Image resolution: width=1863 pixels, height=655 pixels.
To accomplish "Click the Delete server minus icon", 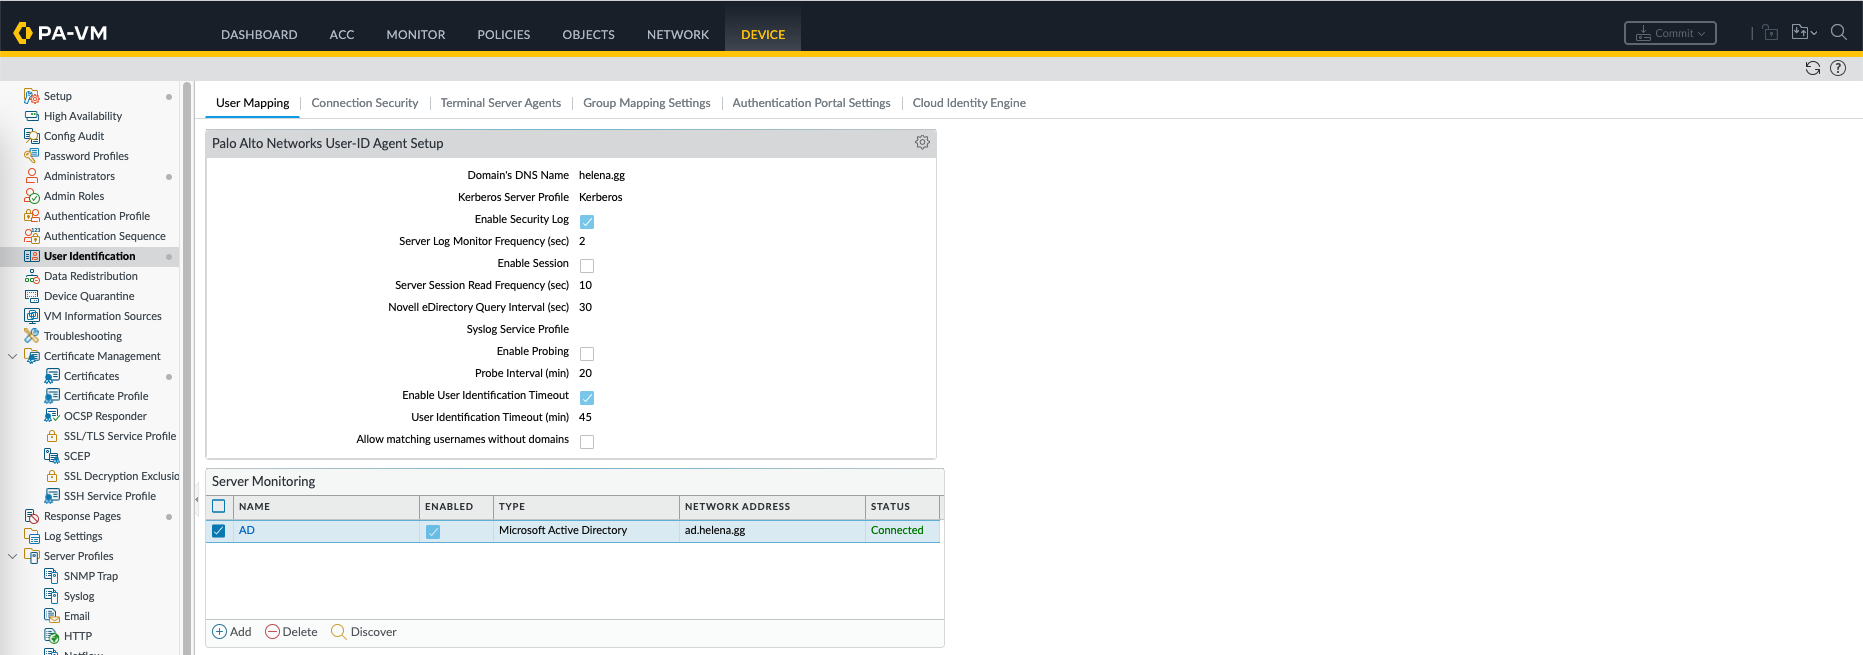I will (x=272, y=632).
